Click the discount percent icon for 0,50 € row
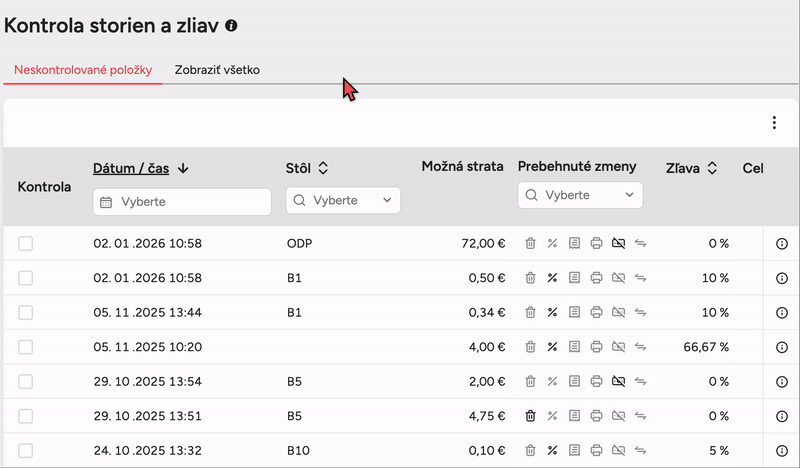This screenshot has height=468, width=800. pos(552,277)
